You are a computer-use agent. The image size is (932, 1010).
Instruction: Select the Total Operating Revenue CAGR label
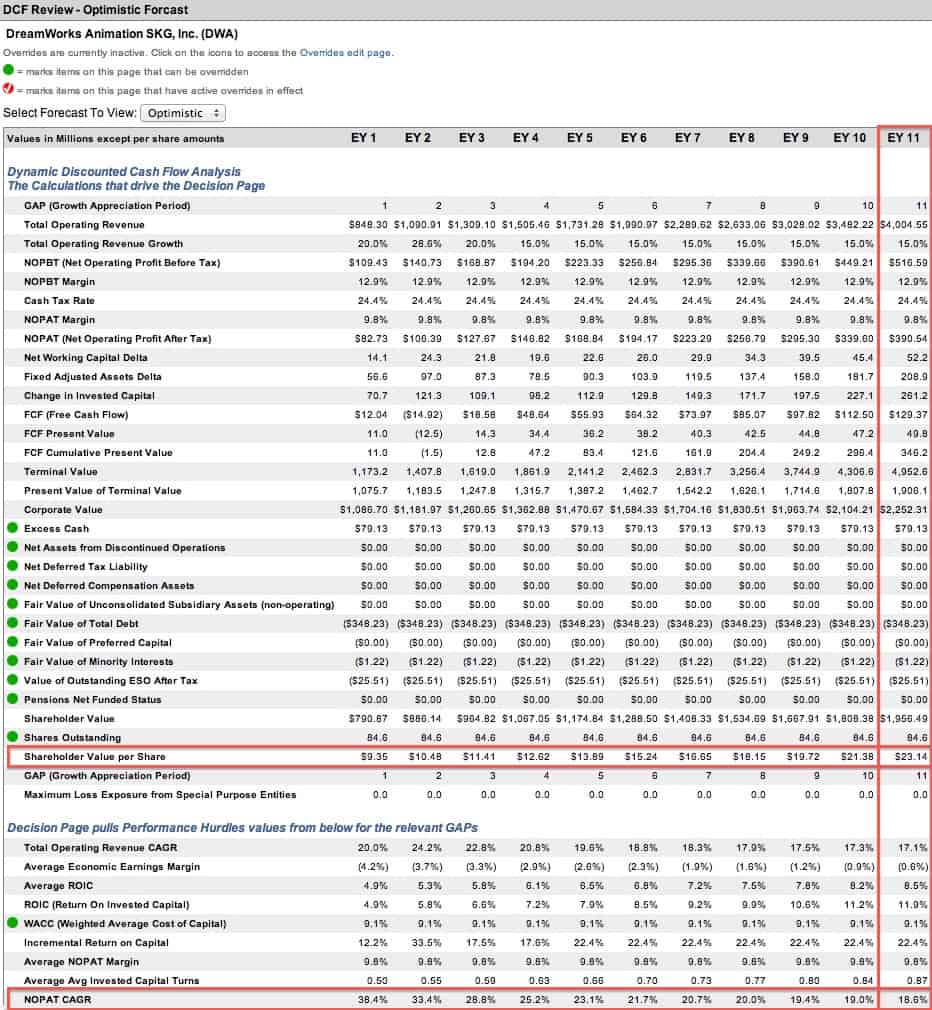(100, 848)
